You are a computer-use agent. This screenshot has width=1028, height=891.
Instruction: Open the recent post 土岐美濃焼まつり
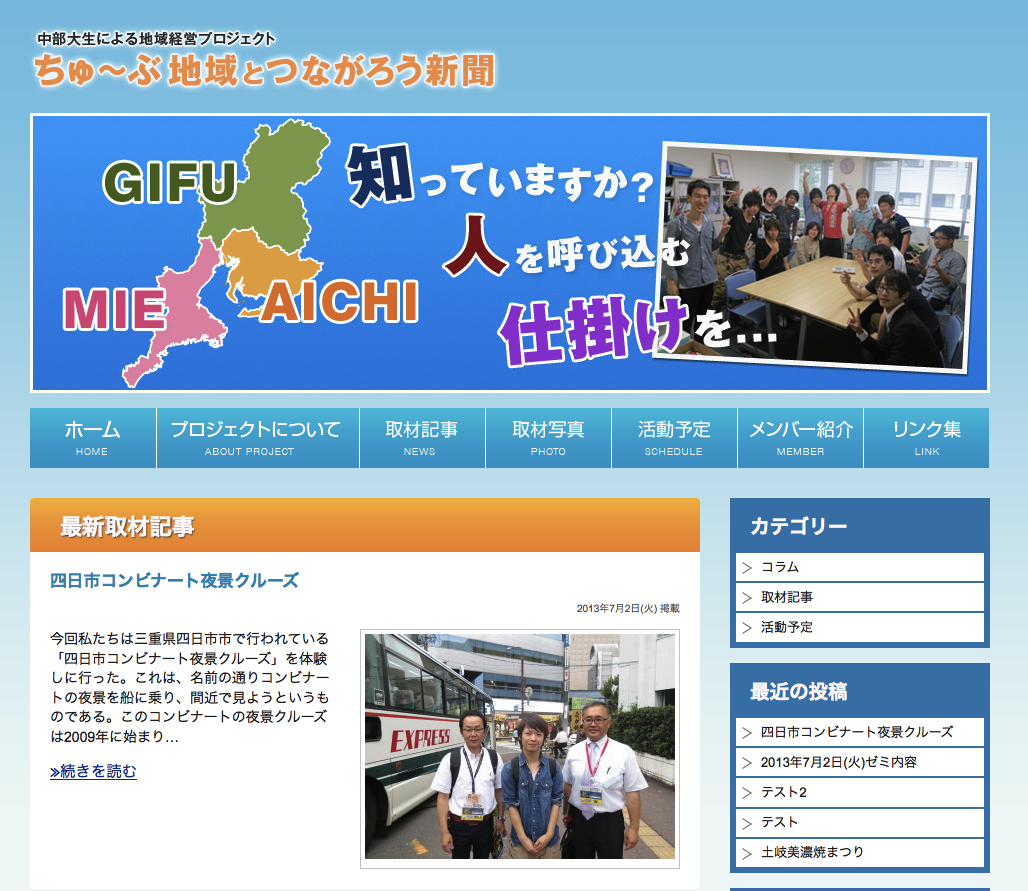click(812, 852)
